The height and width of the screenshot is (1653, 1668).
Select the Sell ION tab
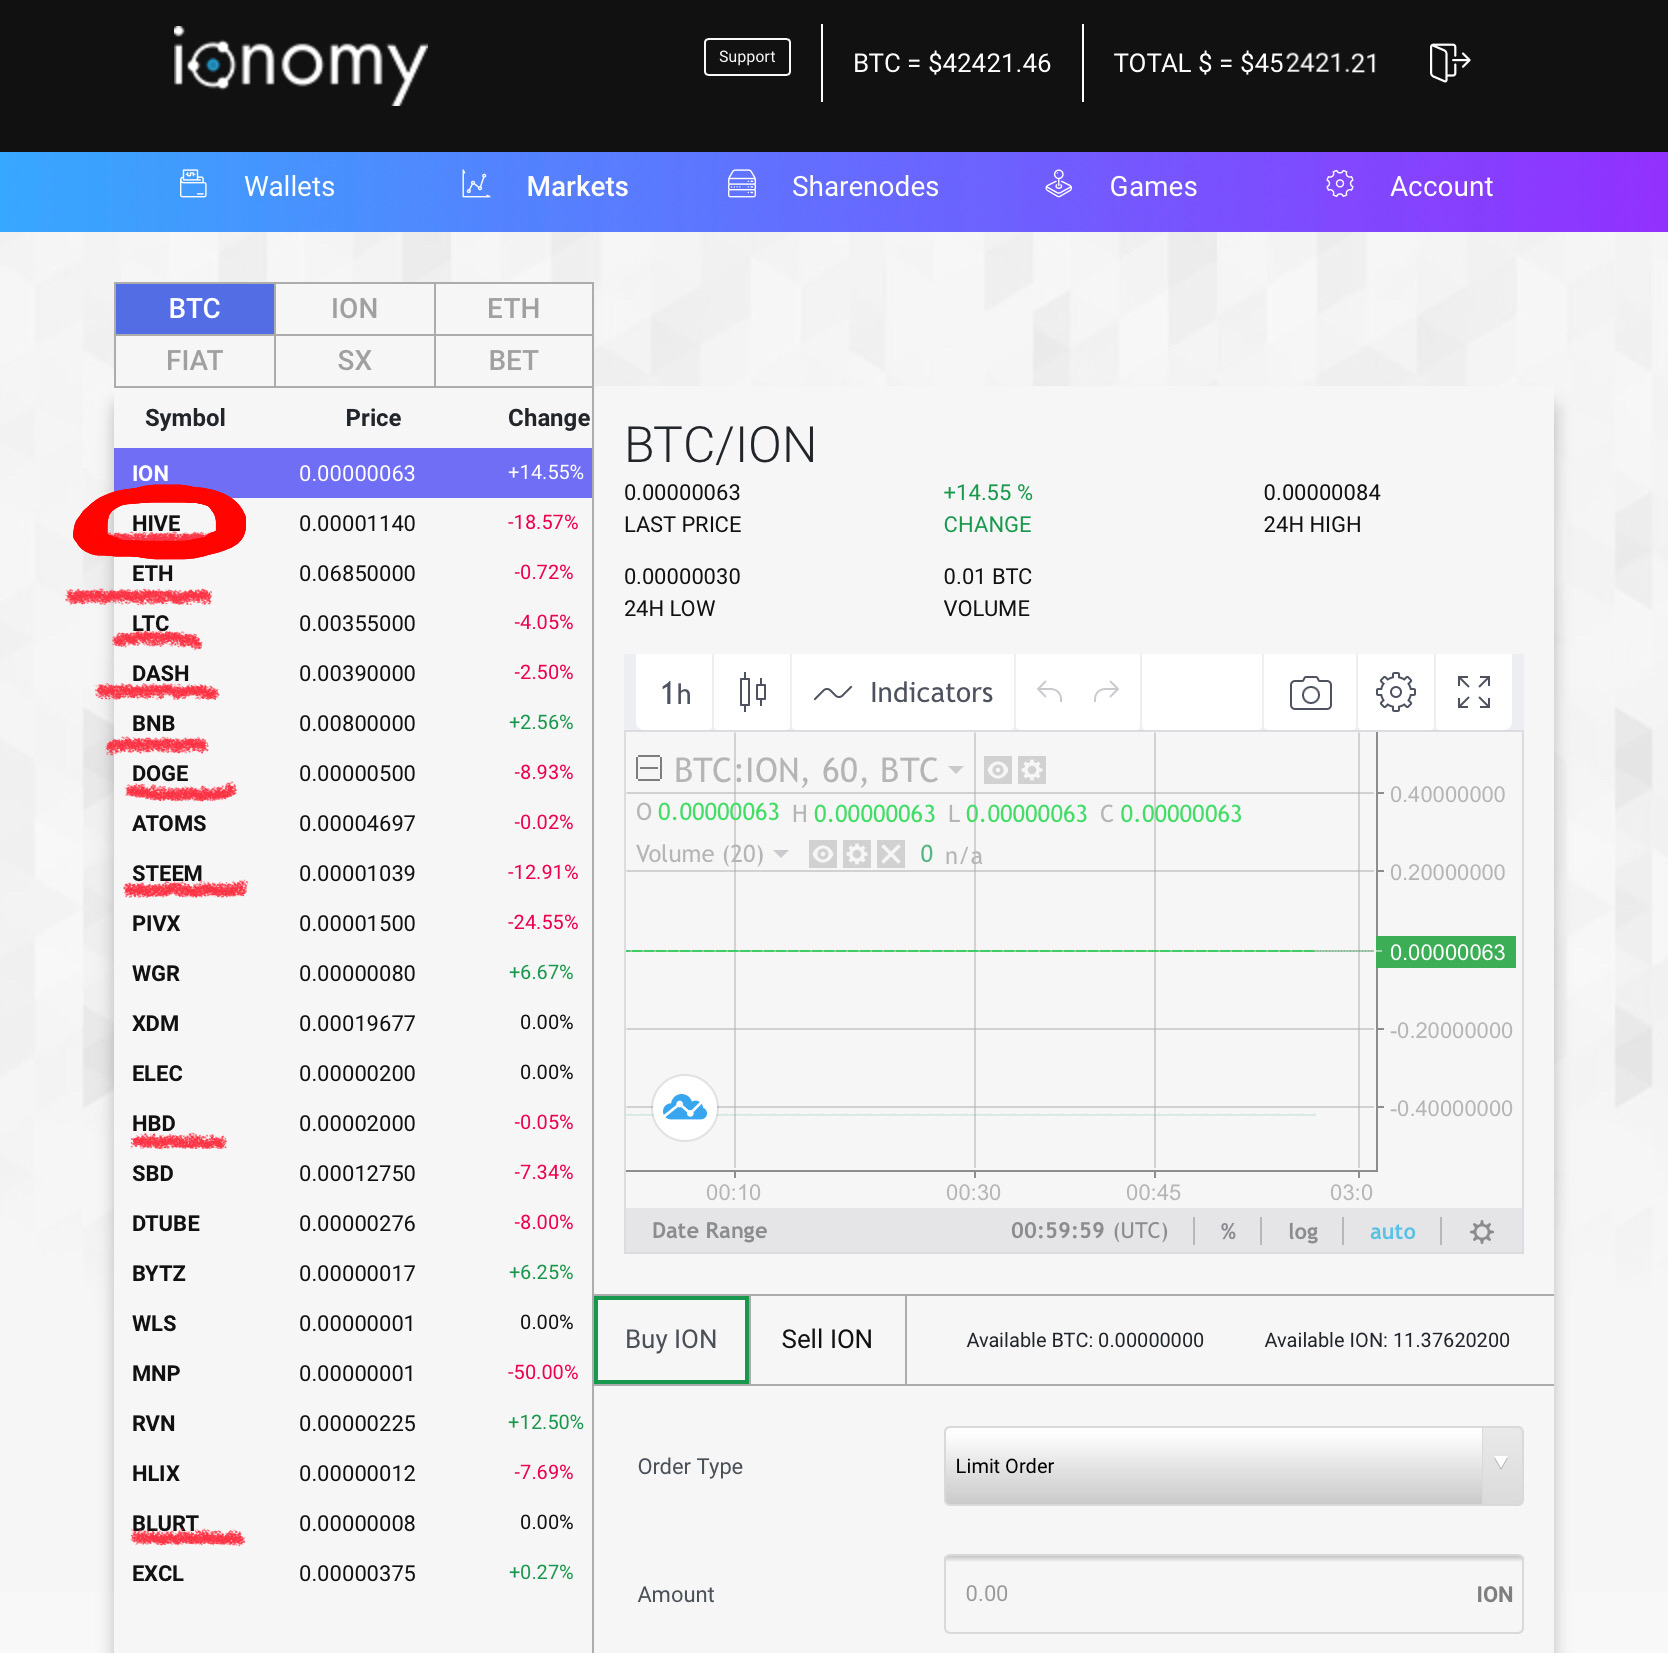pyautogui.click(x=827, y=1340)
